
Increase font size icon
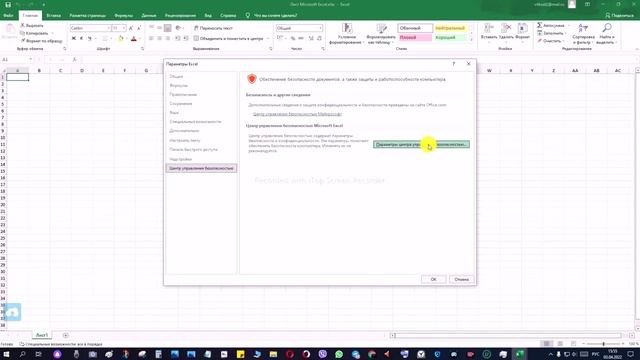[x=131, y=28]
